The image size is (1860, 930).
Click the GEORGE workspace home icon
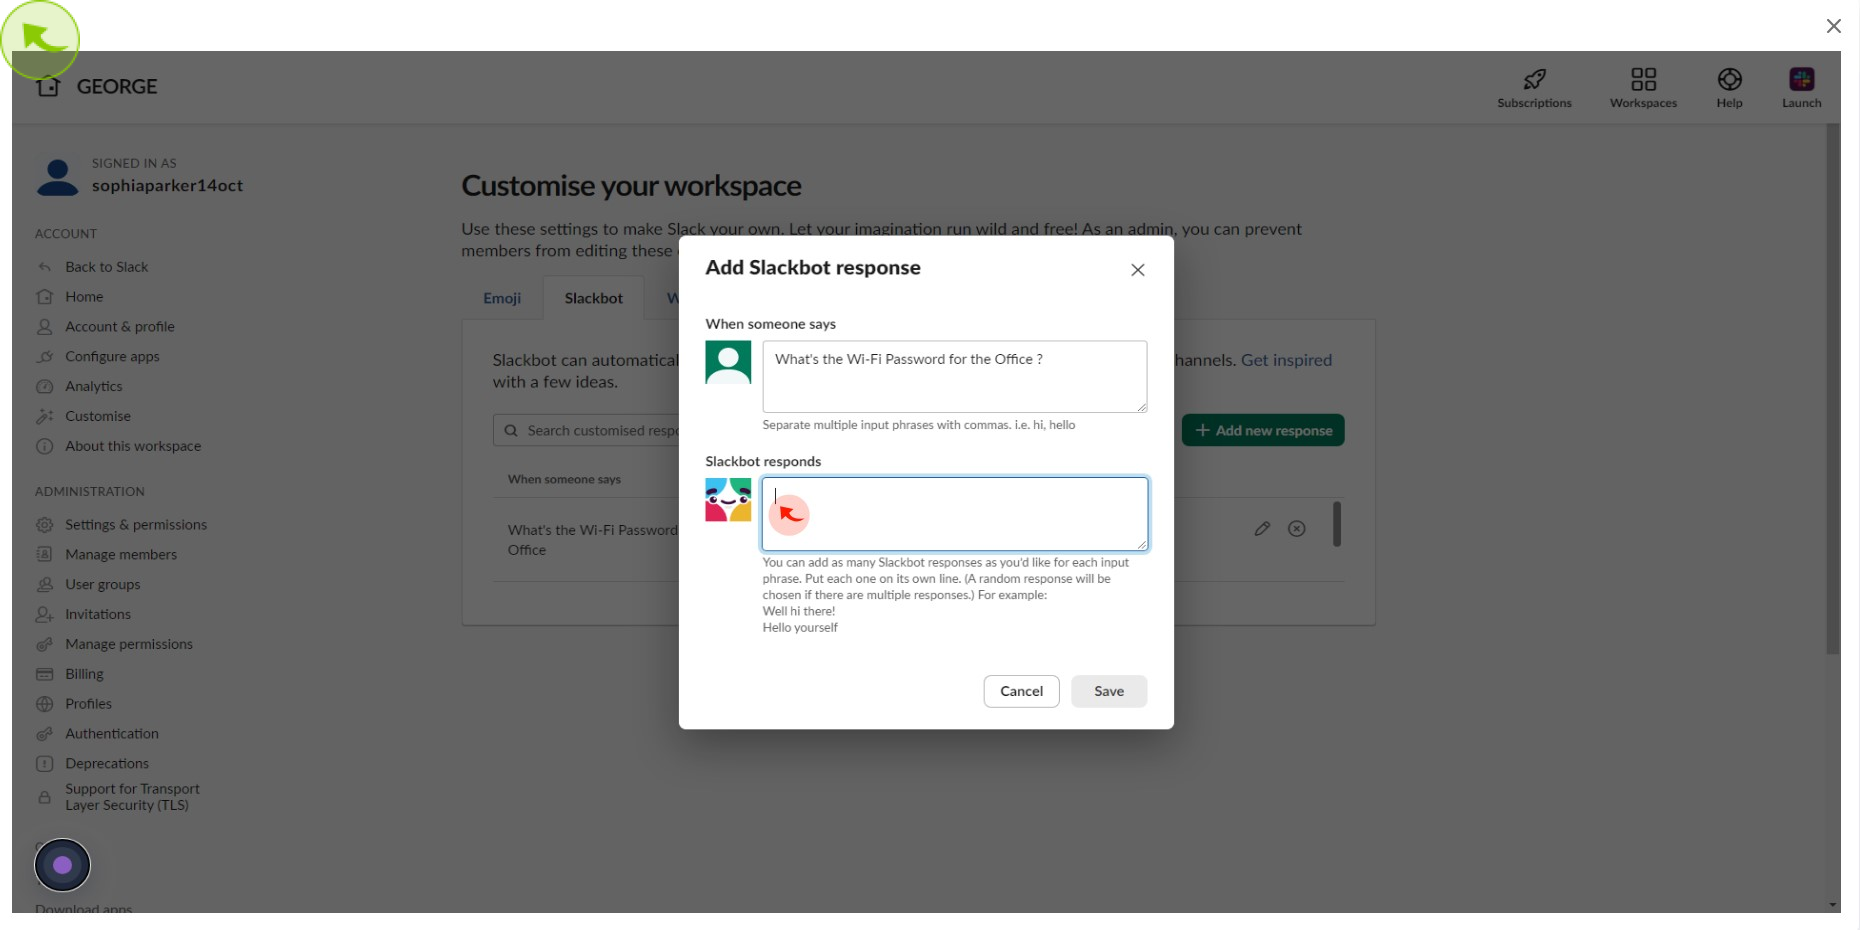click(48, 87)
